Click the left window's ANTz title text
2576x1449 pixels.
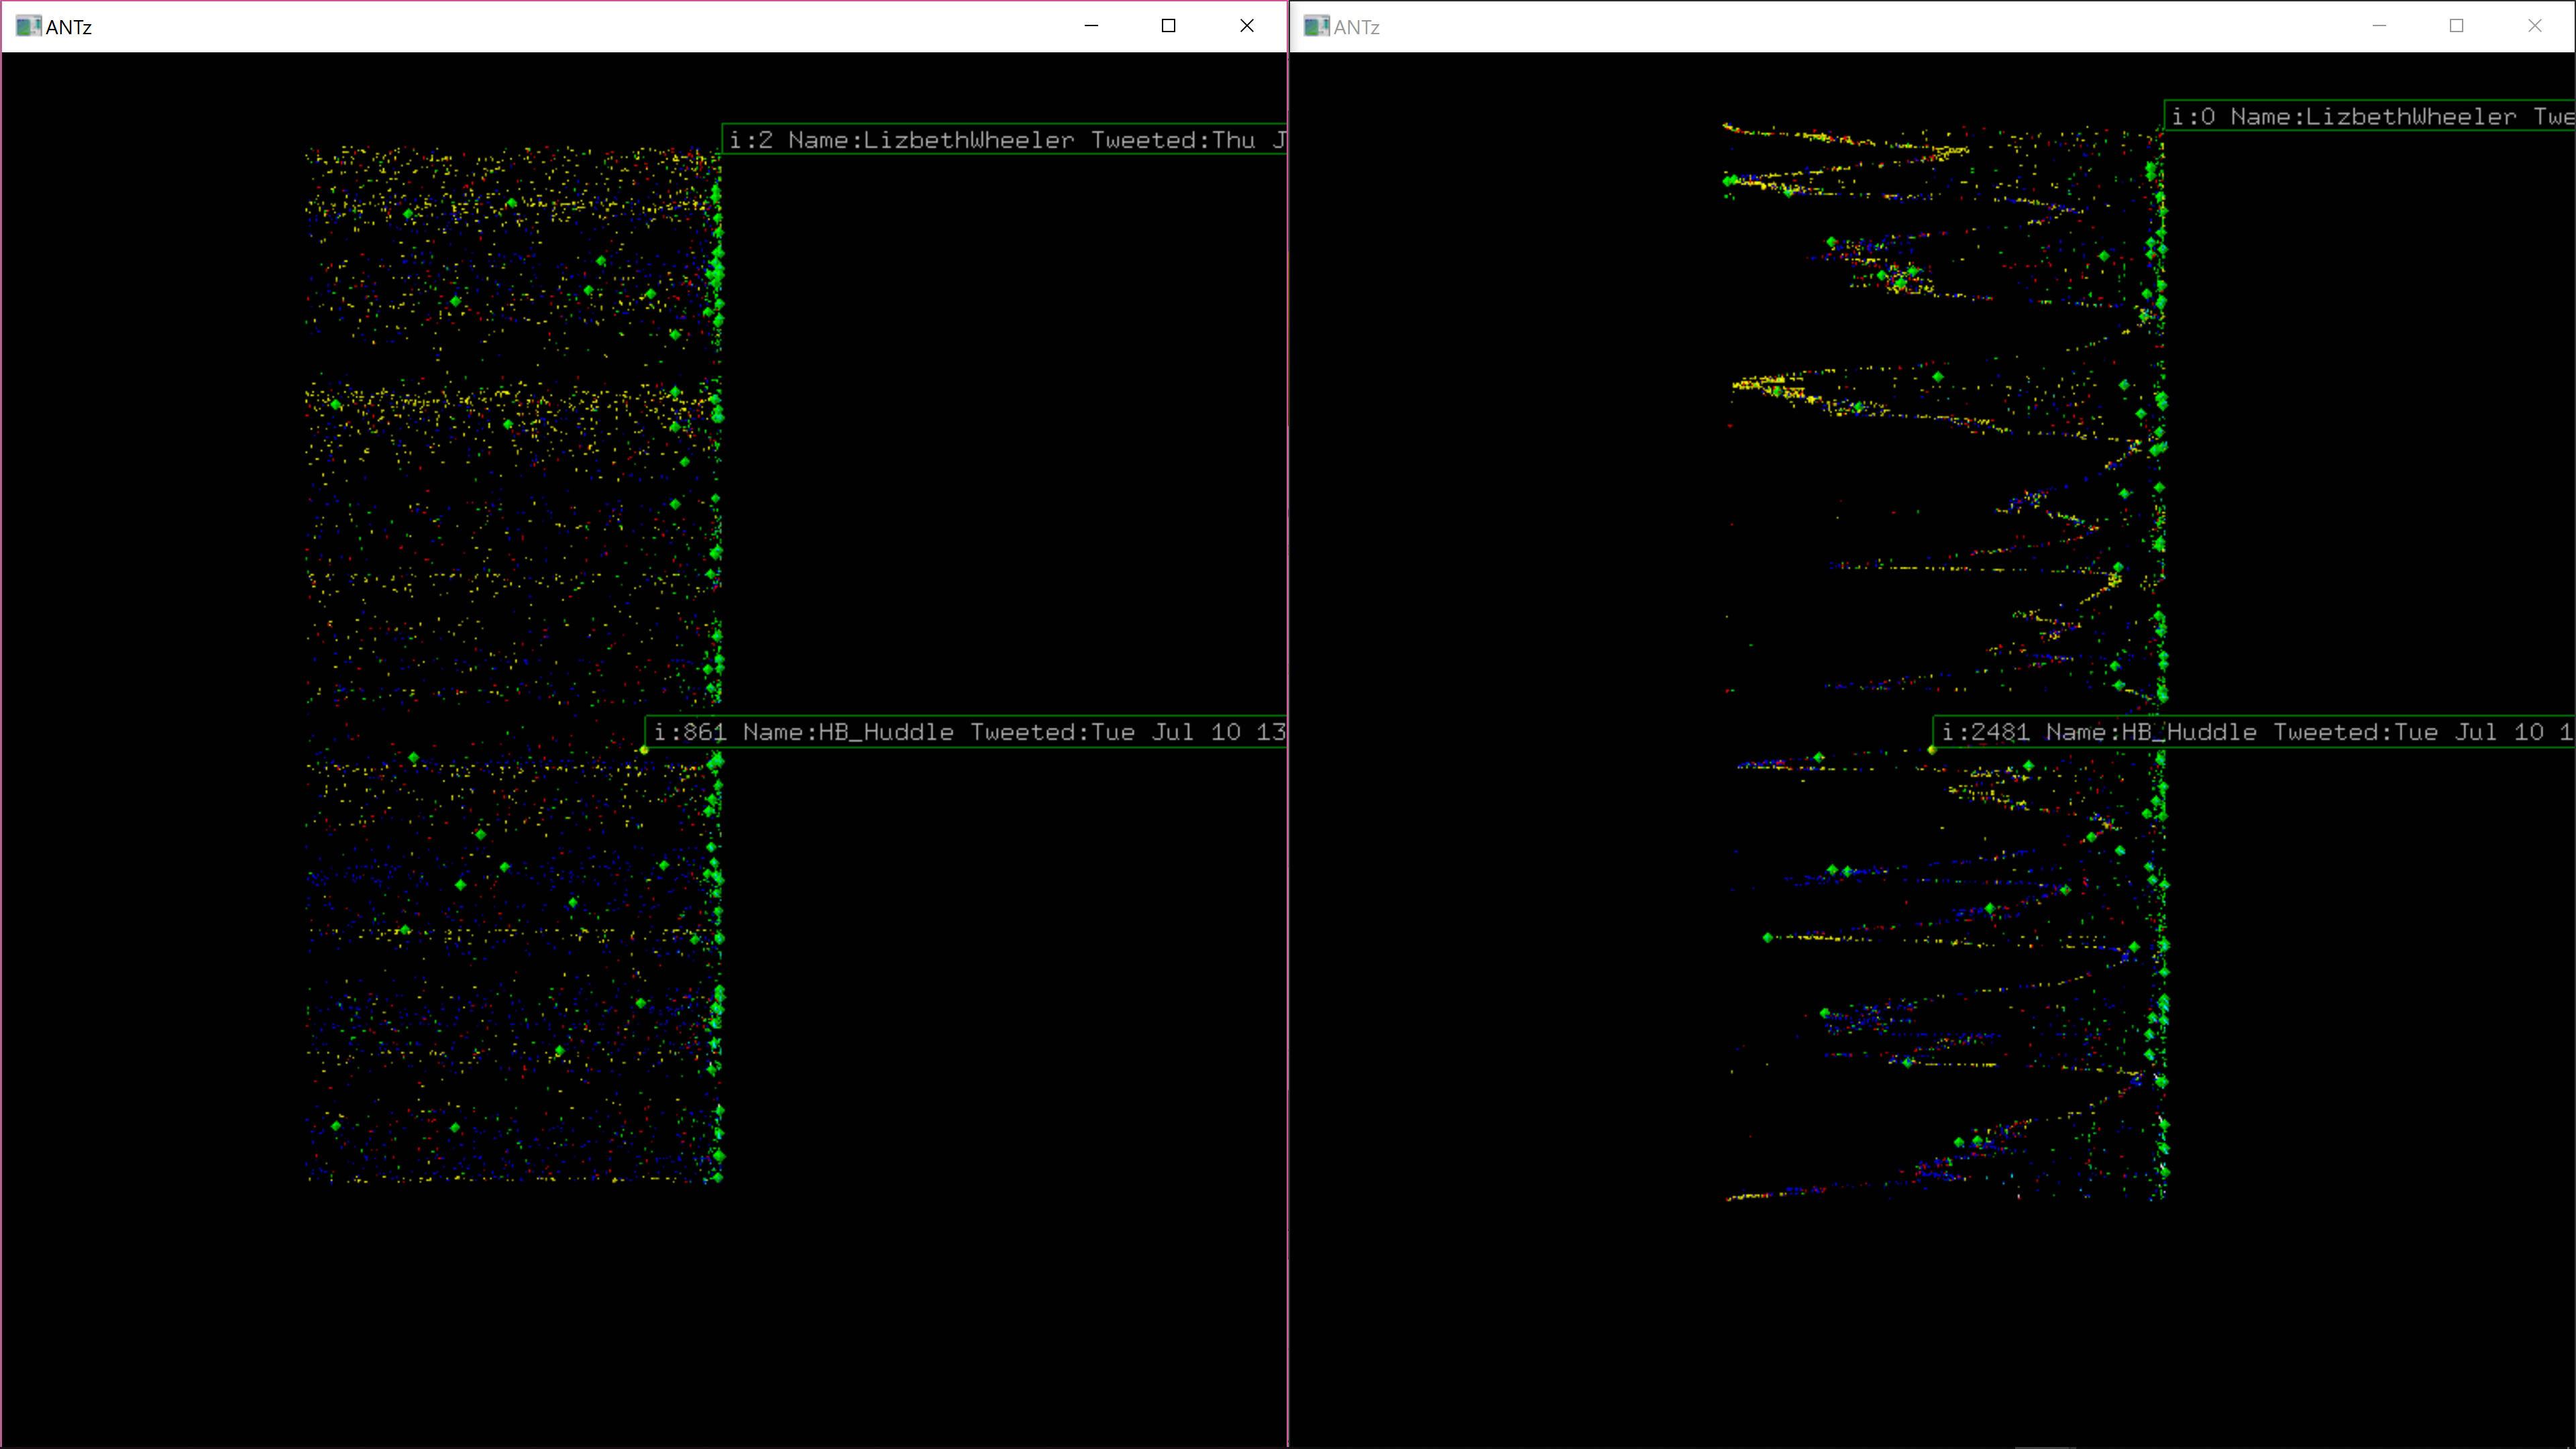point(68,27)
